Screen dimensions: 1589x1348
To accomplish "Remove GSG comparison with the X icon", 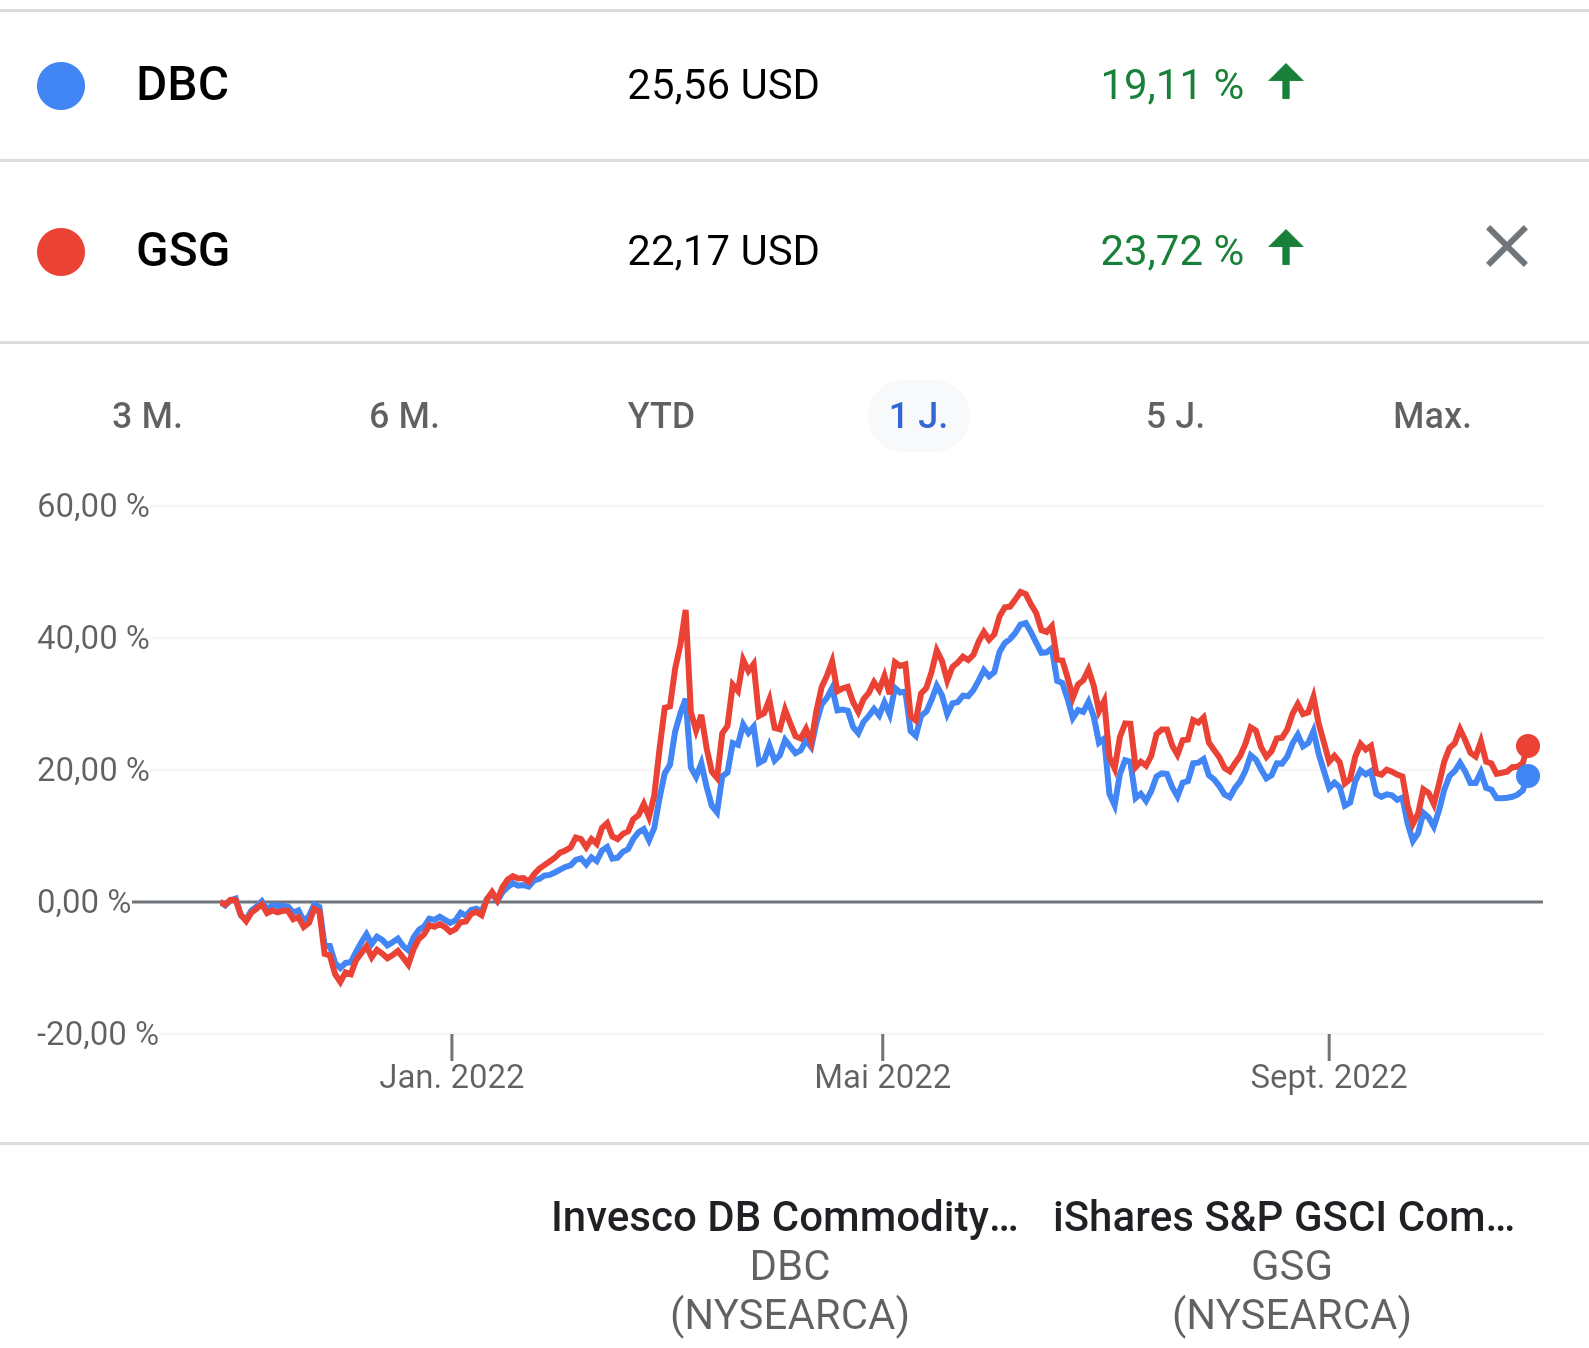I will click(1506, 247).
